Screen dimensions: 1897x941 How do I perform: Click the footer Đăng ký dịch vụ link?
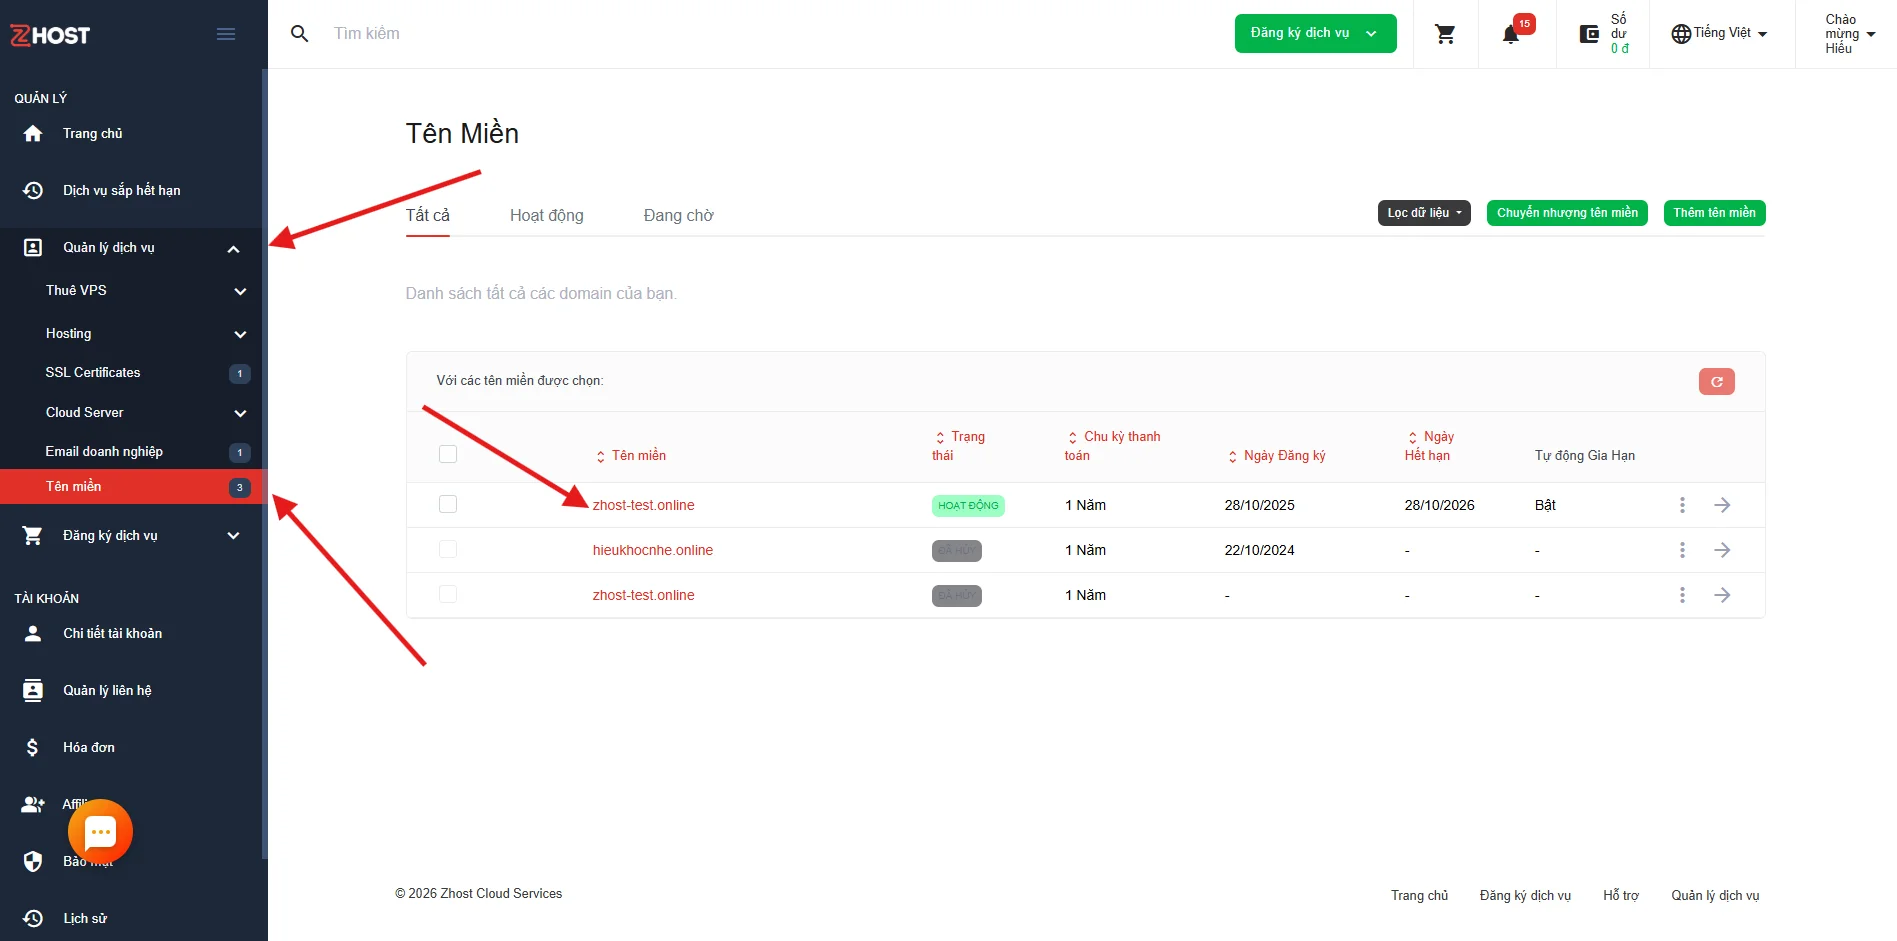click(1525, 895)
